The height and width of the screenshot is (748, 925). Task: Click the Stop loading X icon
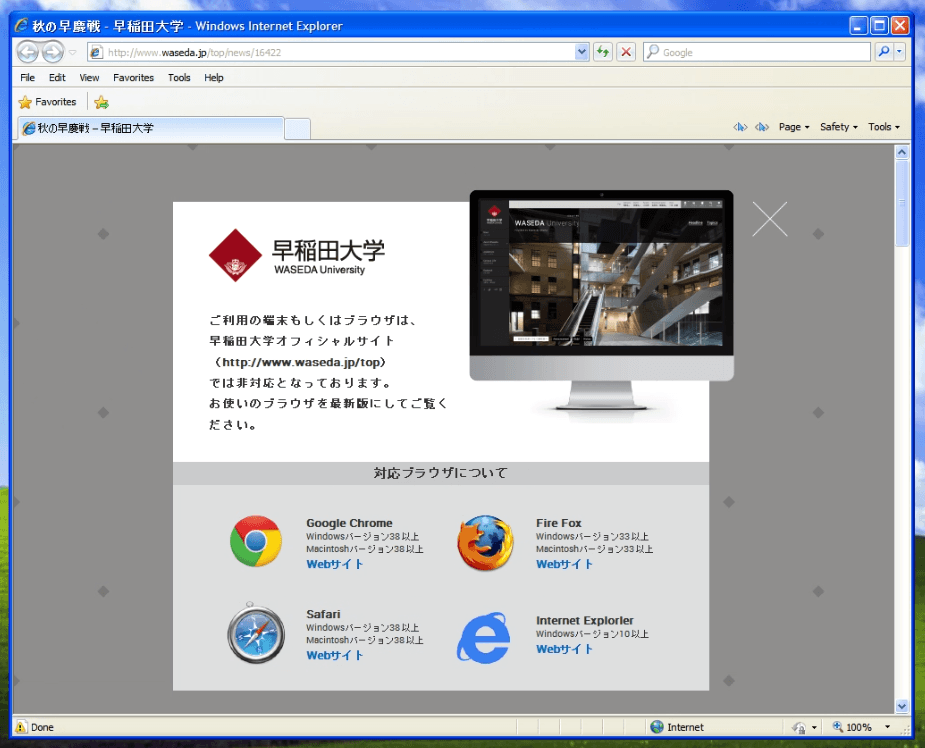tap(626, 52)
